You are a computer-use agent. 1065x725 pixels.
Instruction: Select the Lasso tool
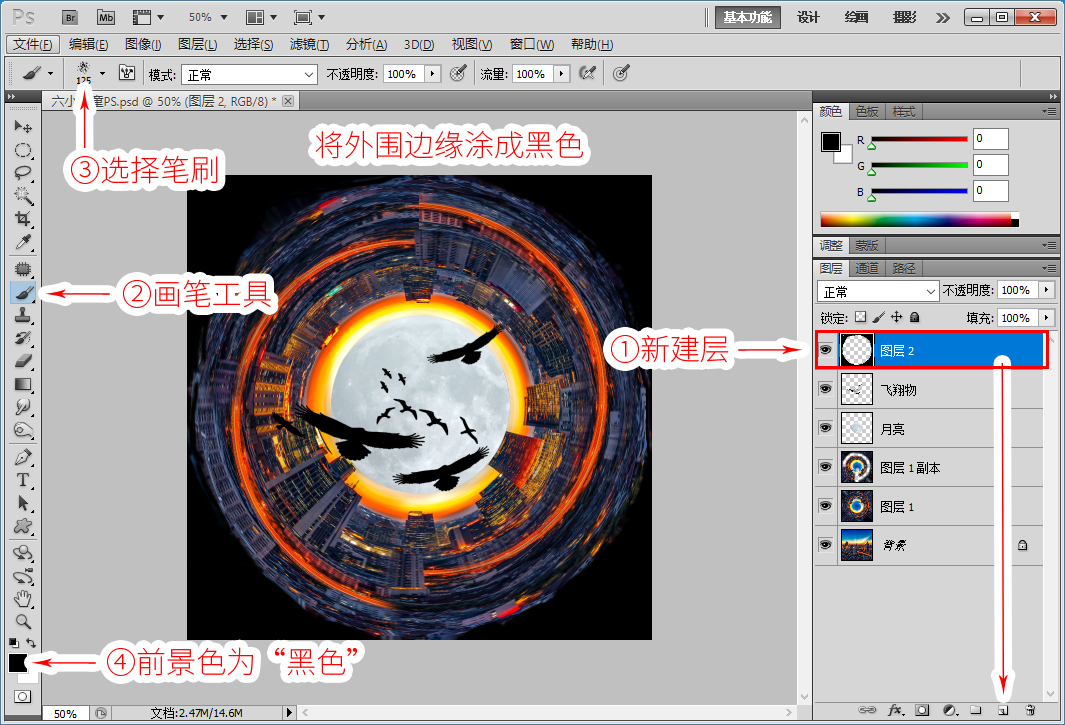[23, 173]
